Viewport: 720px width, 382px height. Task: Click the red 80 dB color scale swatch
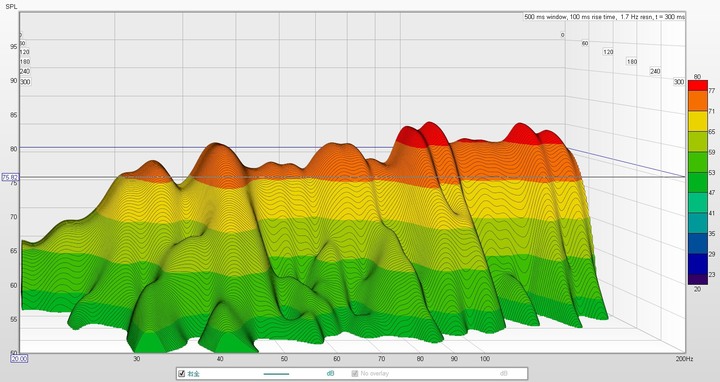pyautogui.click(x=698, y=85)
